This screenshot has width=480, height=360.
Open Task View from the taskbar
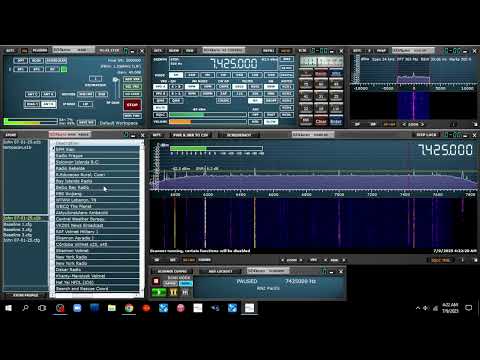(42, 308)
